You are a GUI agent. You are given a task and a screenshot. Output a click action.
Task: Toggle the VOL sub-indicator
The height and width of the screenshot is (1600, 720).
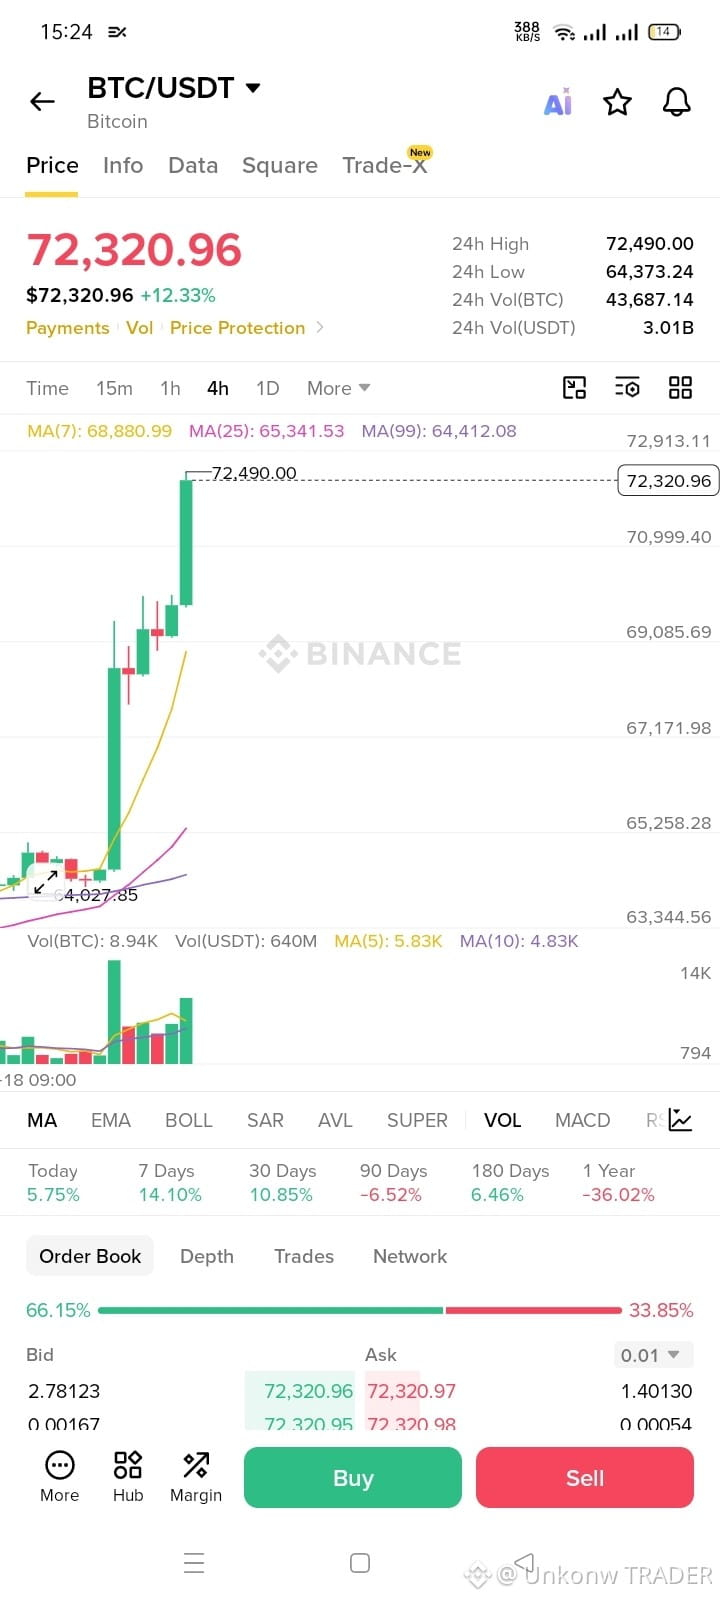pyautogui.click(x=503, y=1120)
